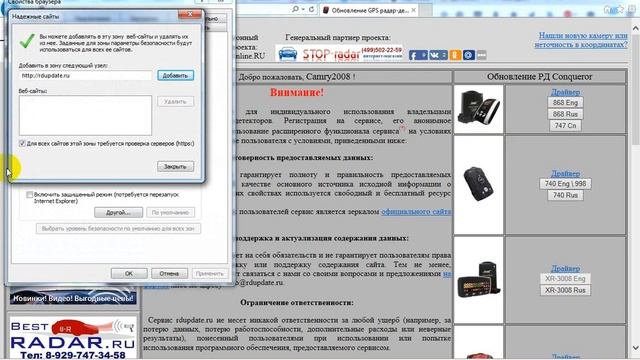Click the 740 radar detector product image
Viewport: 640px width, 360px height.
[478, 184]
